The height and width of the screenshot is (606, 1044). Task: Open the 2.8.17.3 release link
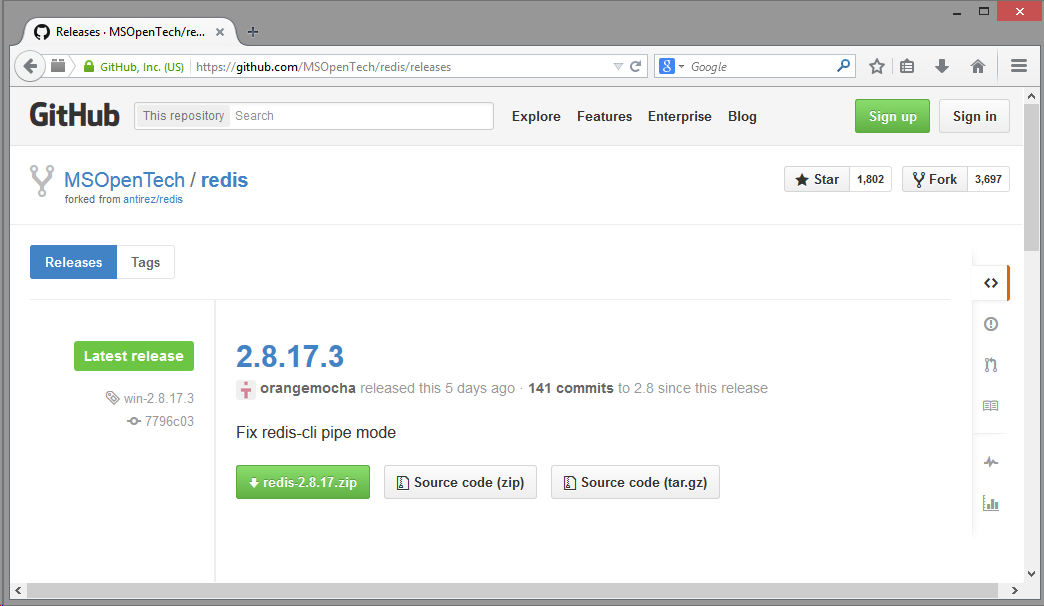click(290, 356)
